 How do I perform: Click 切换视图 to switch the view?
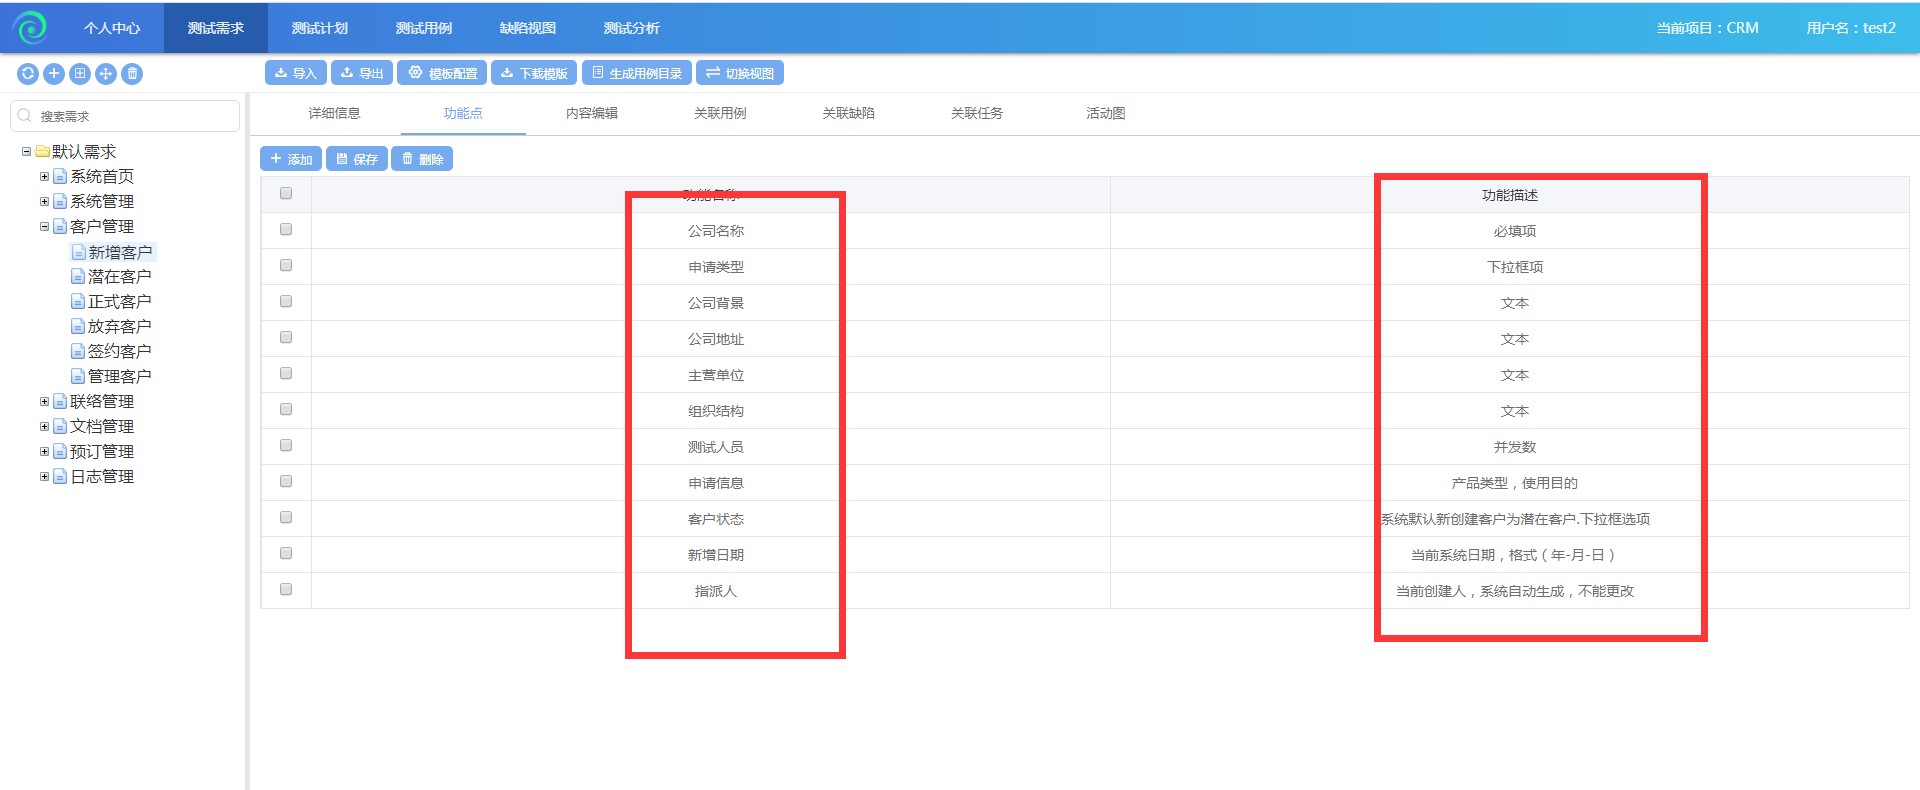click(740, 73)
